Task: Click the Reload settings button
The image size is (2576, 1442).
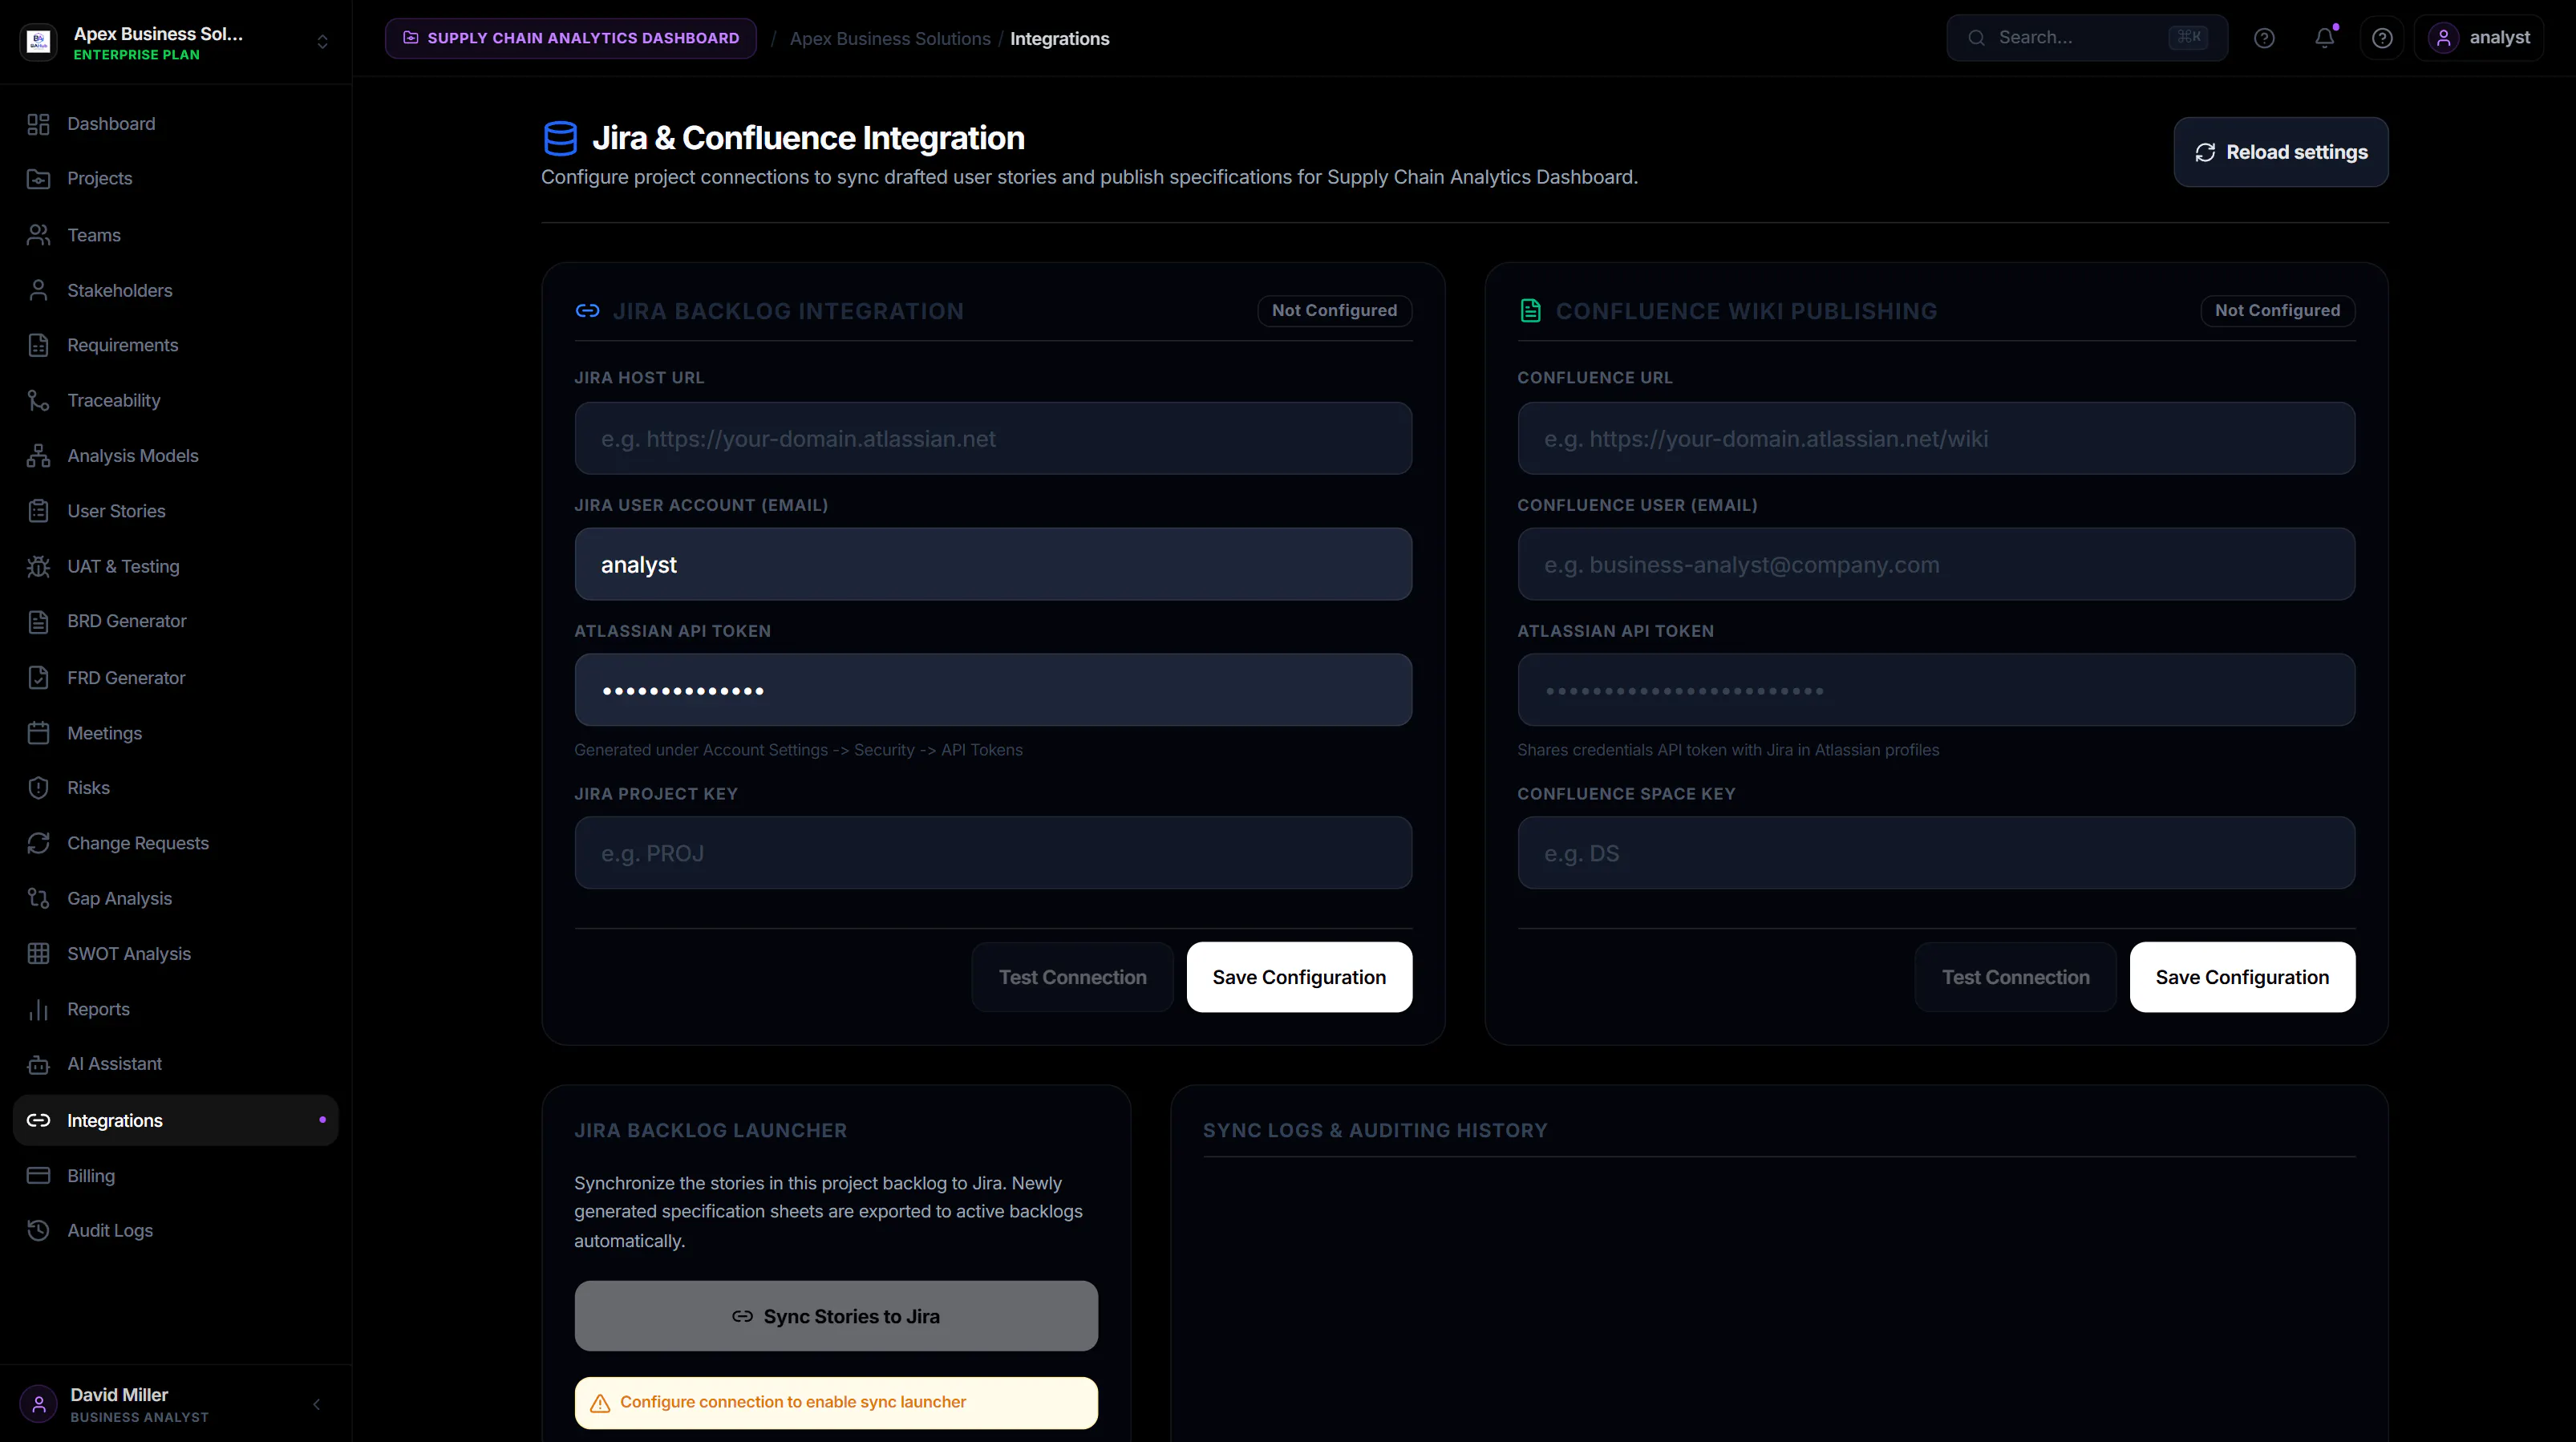Action: tap(2281, 152)
